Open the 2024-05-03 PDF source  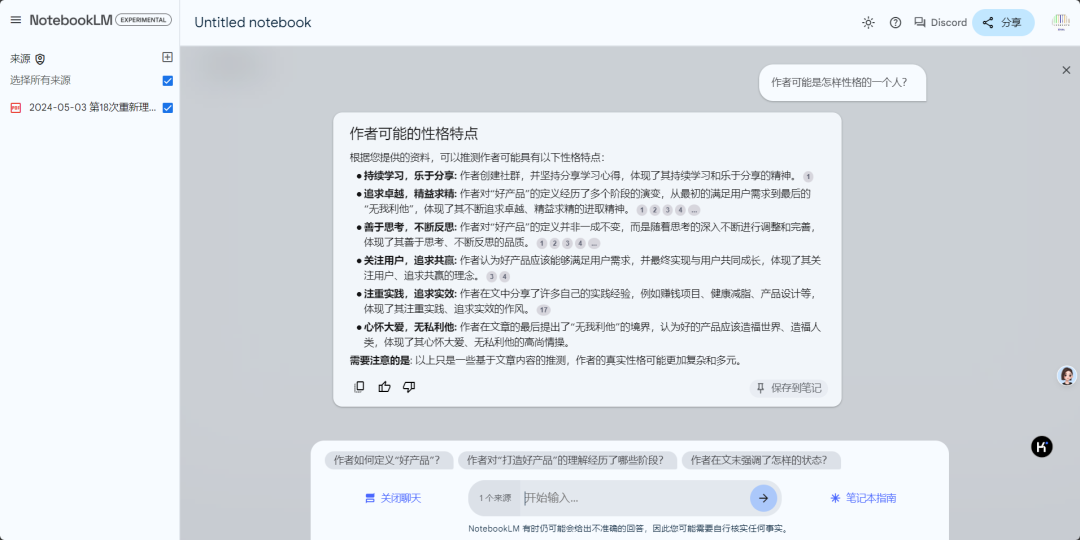tap(90, 108)
